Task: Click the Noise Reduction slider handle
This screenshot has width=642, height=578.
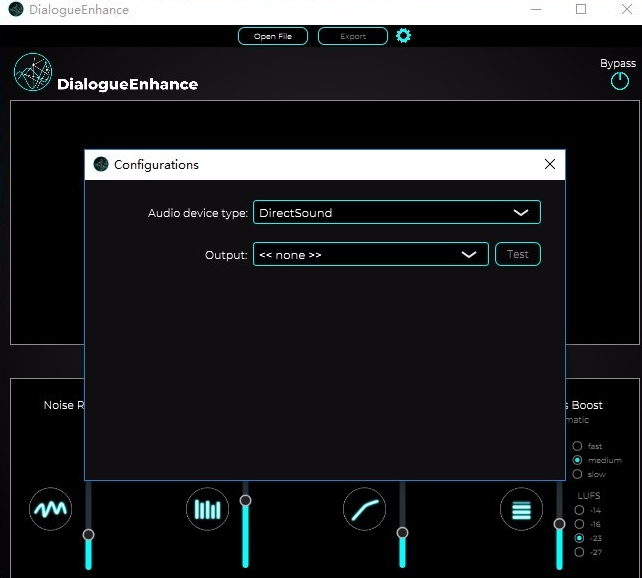Action: click(x=88, y=535)
